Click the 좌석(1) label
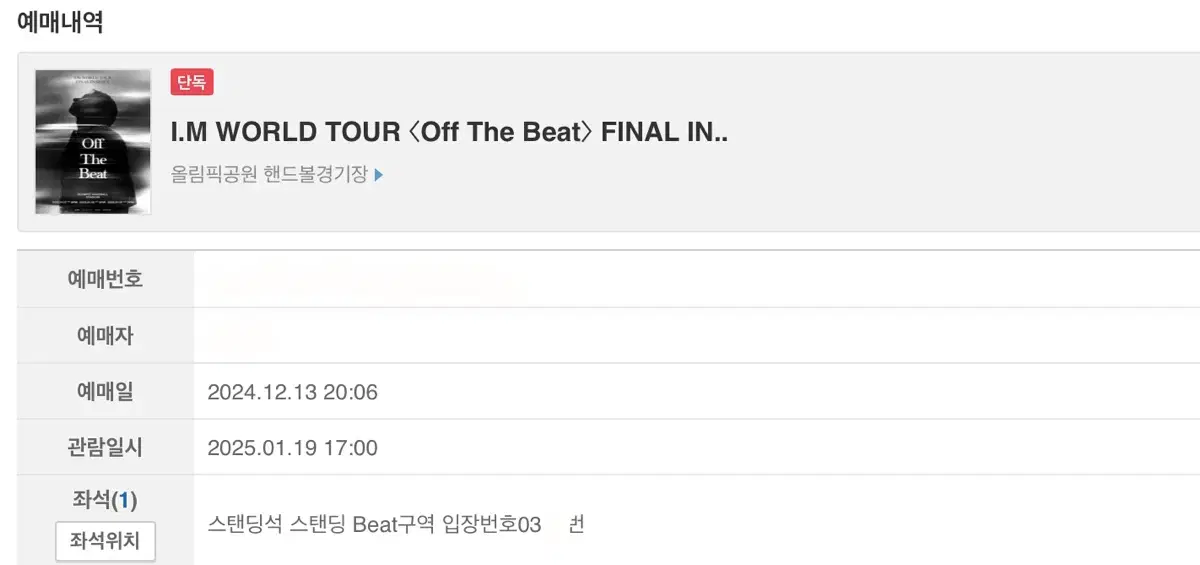Screen dimensions: 1200x565 click(105, 500)
